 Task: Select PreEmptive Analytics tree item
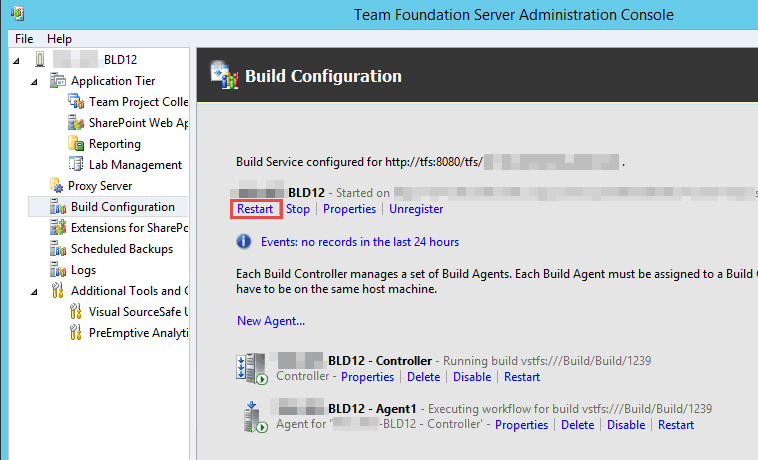pyautogui.click(x=138, y=333)
